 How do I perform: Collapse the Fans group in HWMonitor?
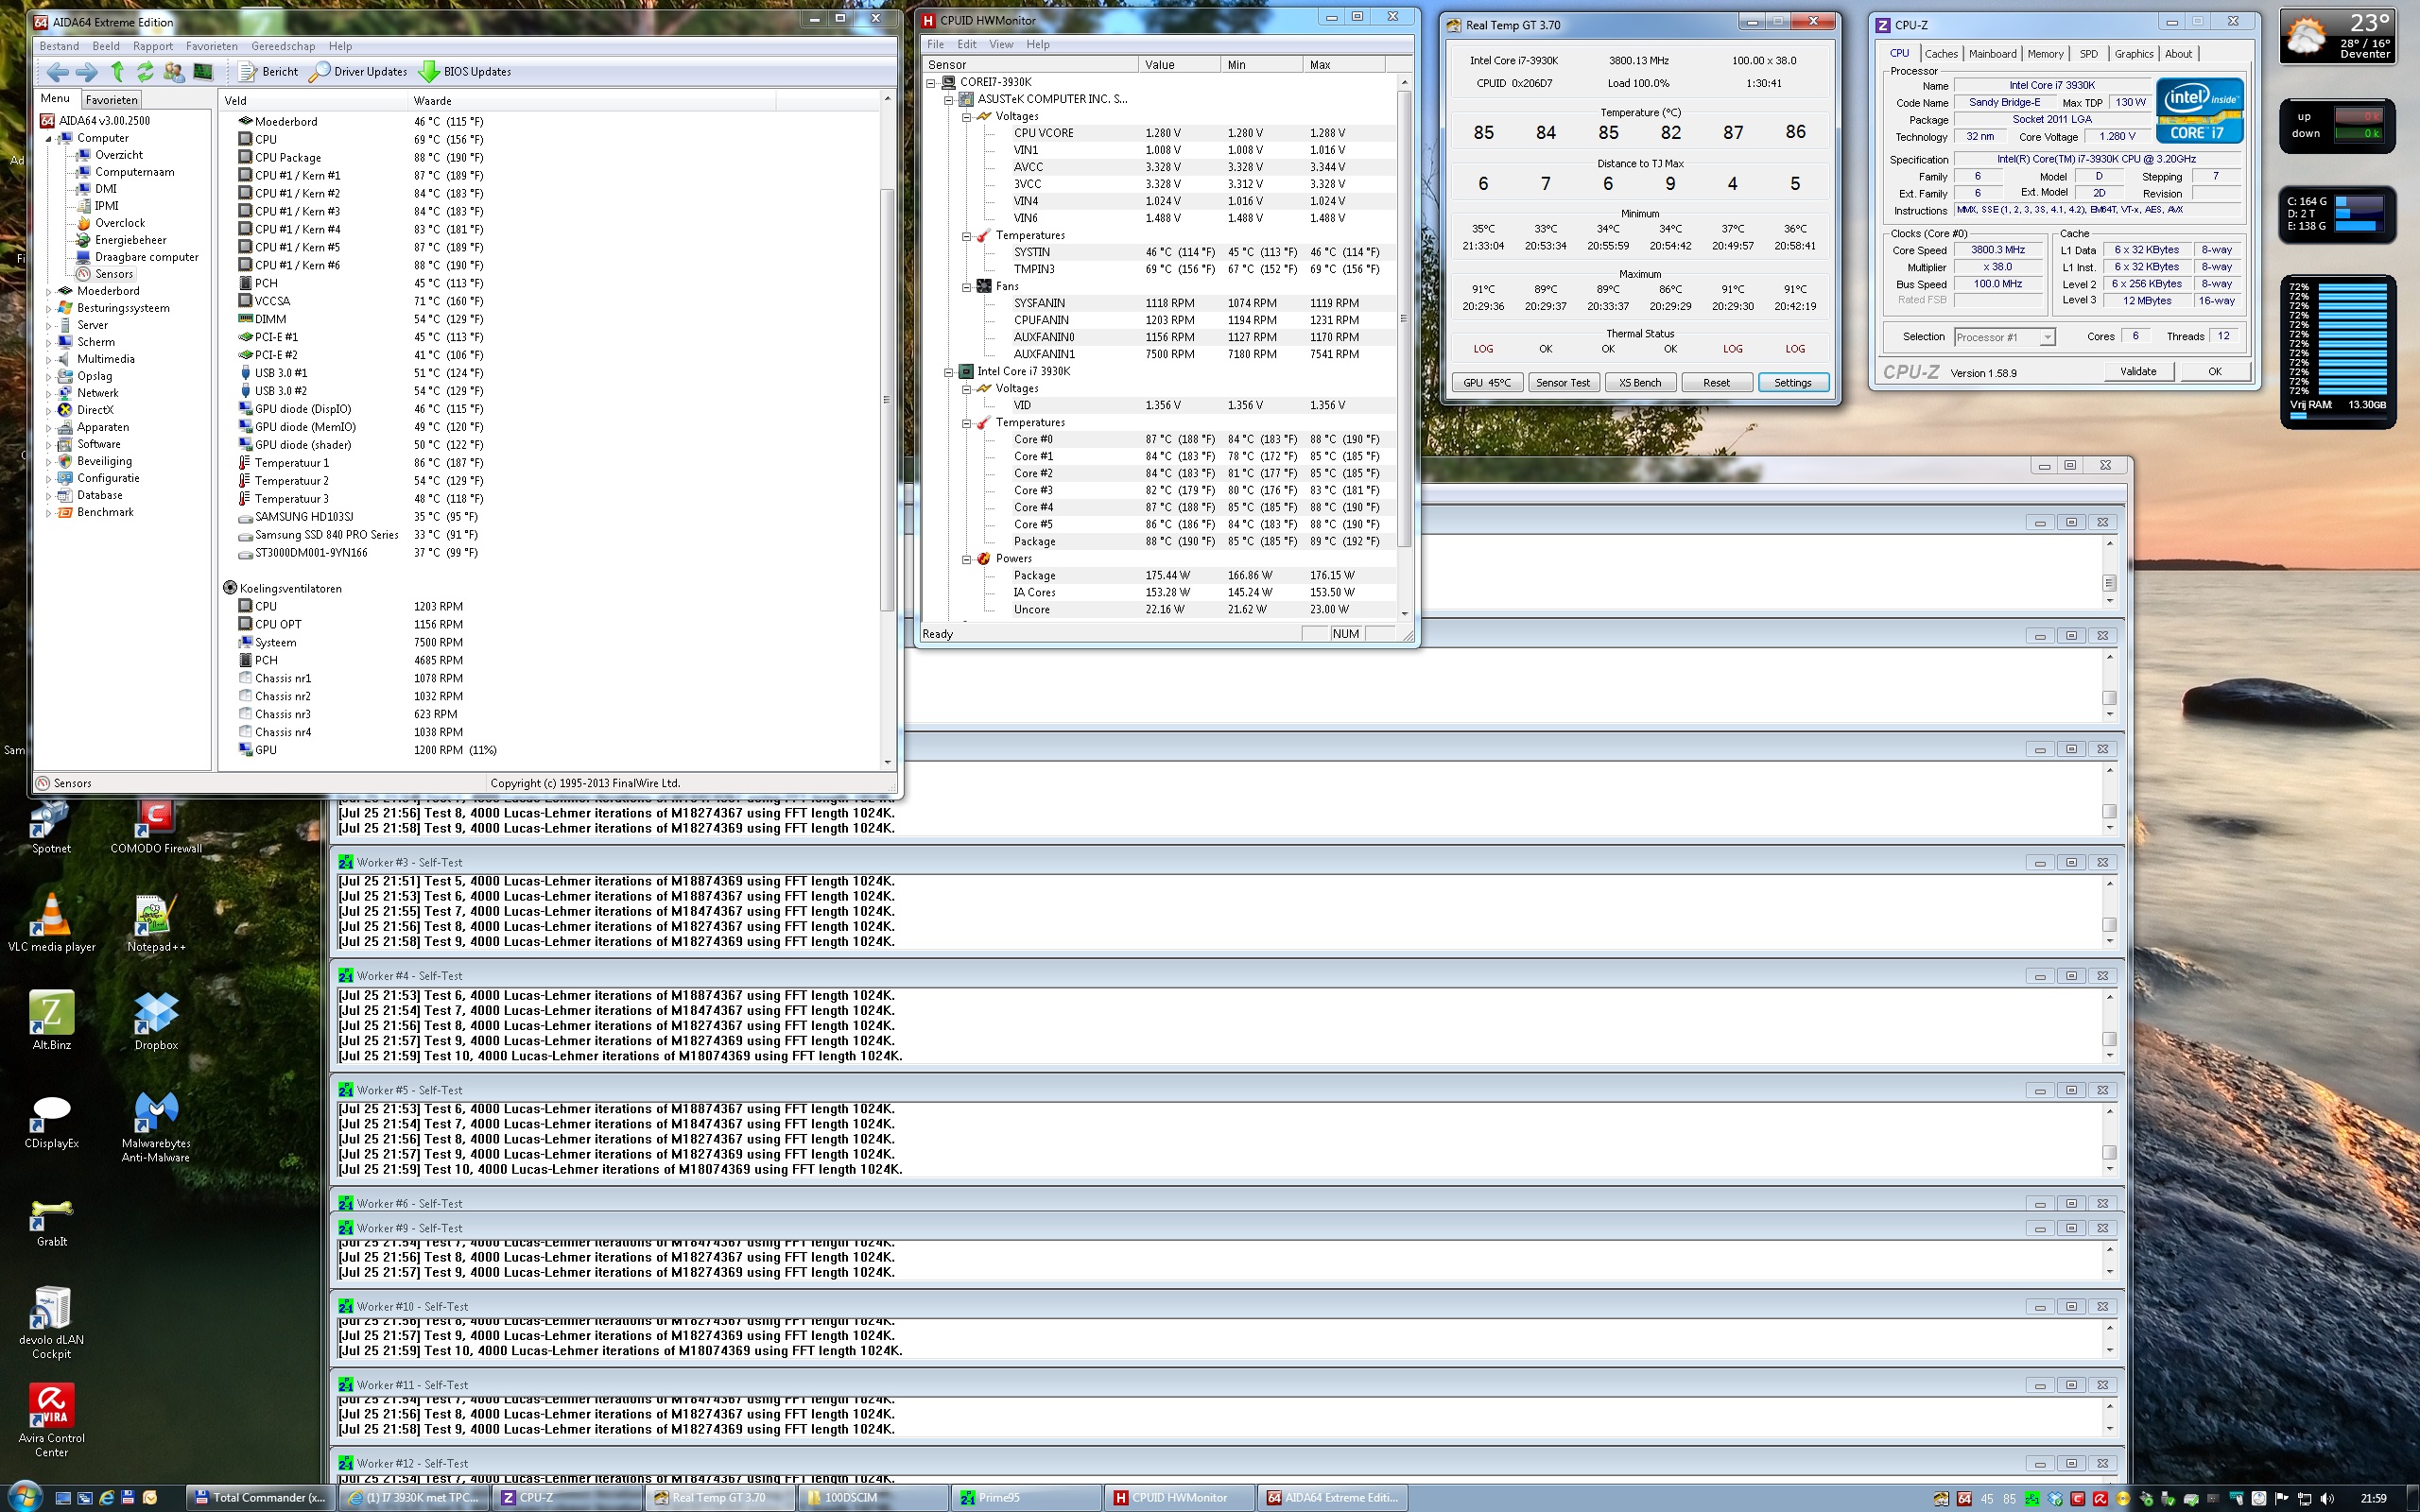(967, 286)
